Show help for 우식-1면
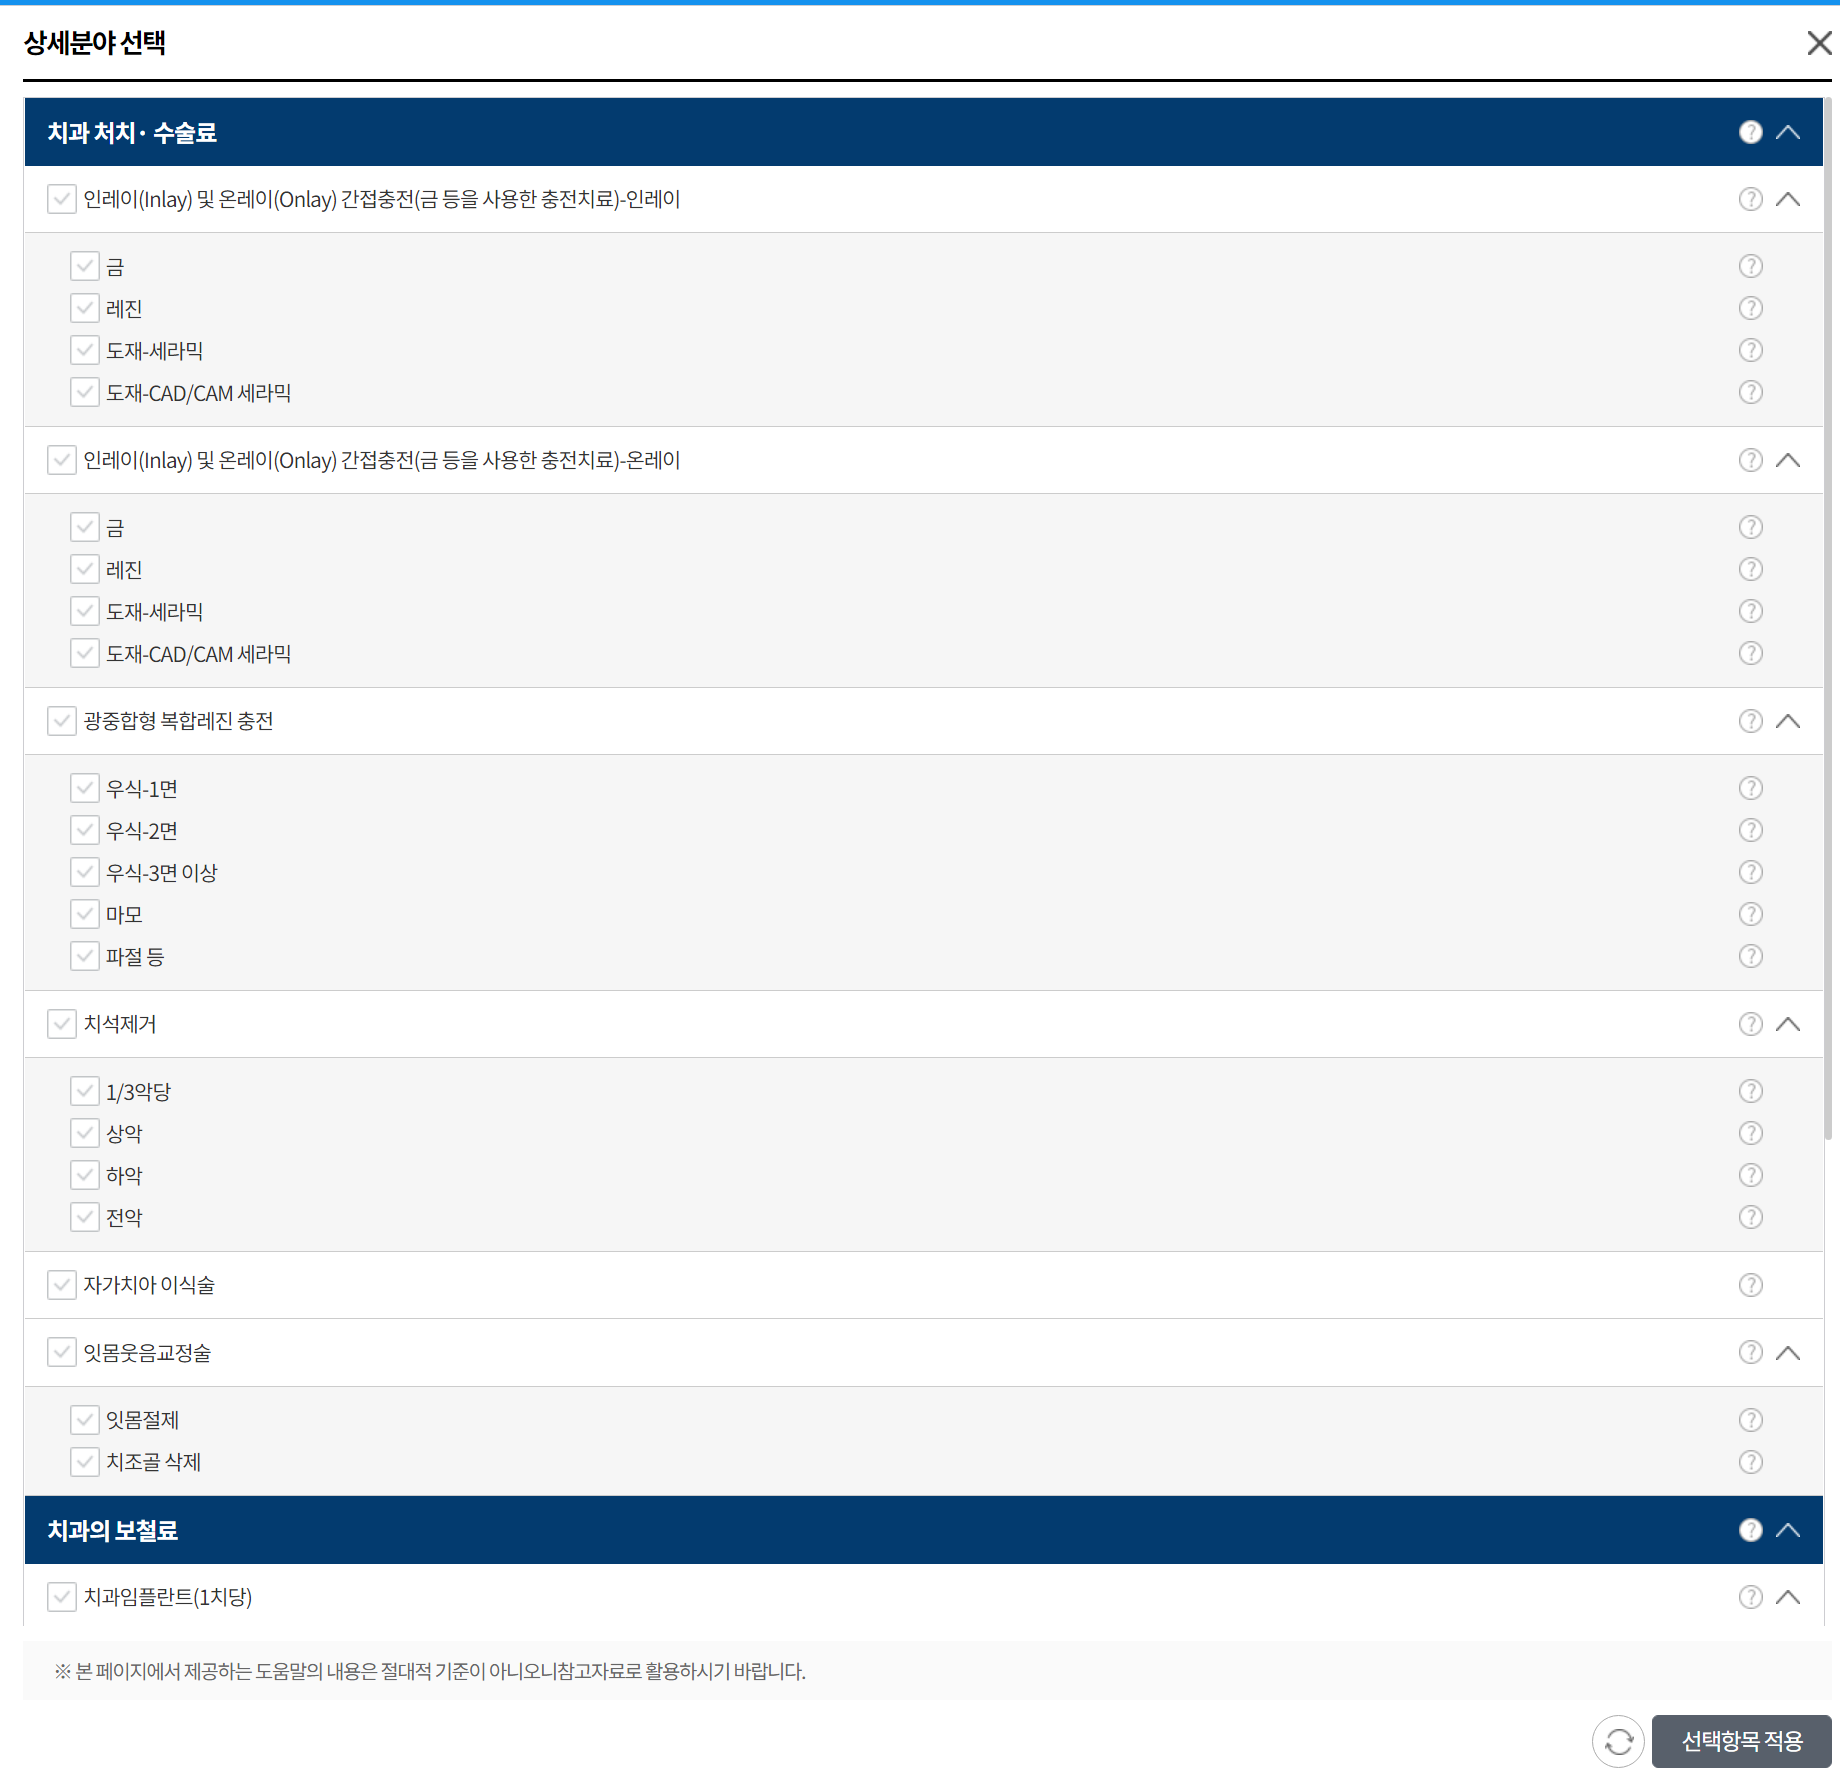This screenshot has width=1840, height=1774. [1750, 788]
